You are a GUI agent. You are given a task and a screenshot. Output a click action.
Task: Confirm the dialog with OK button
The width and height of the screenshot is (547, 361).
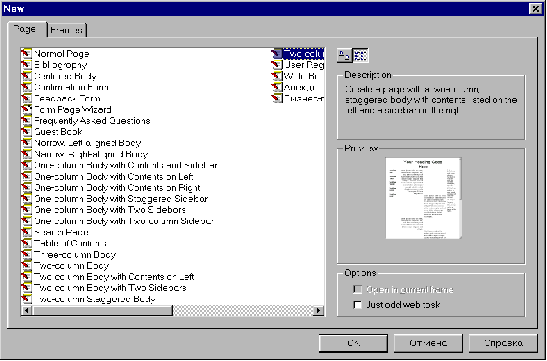point(353,343)
